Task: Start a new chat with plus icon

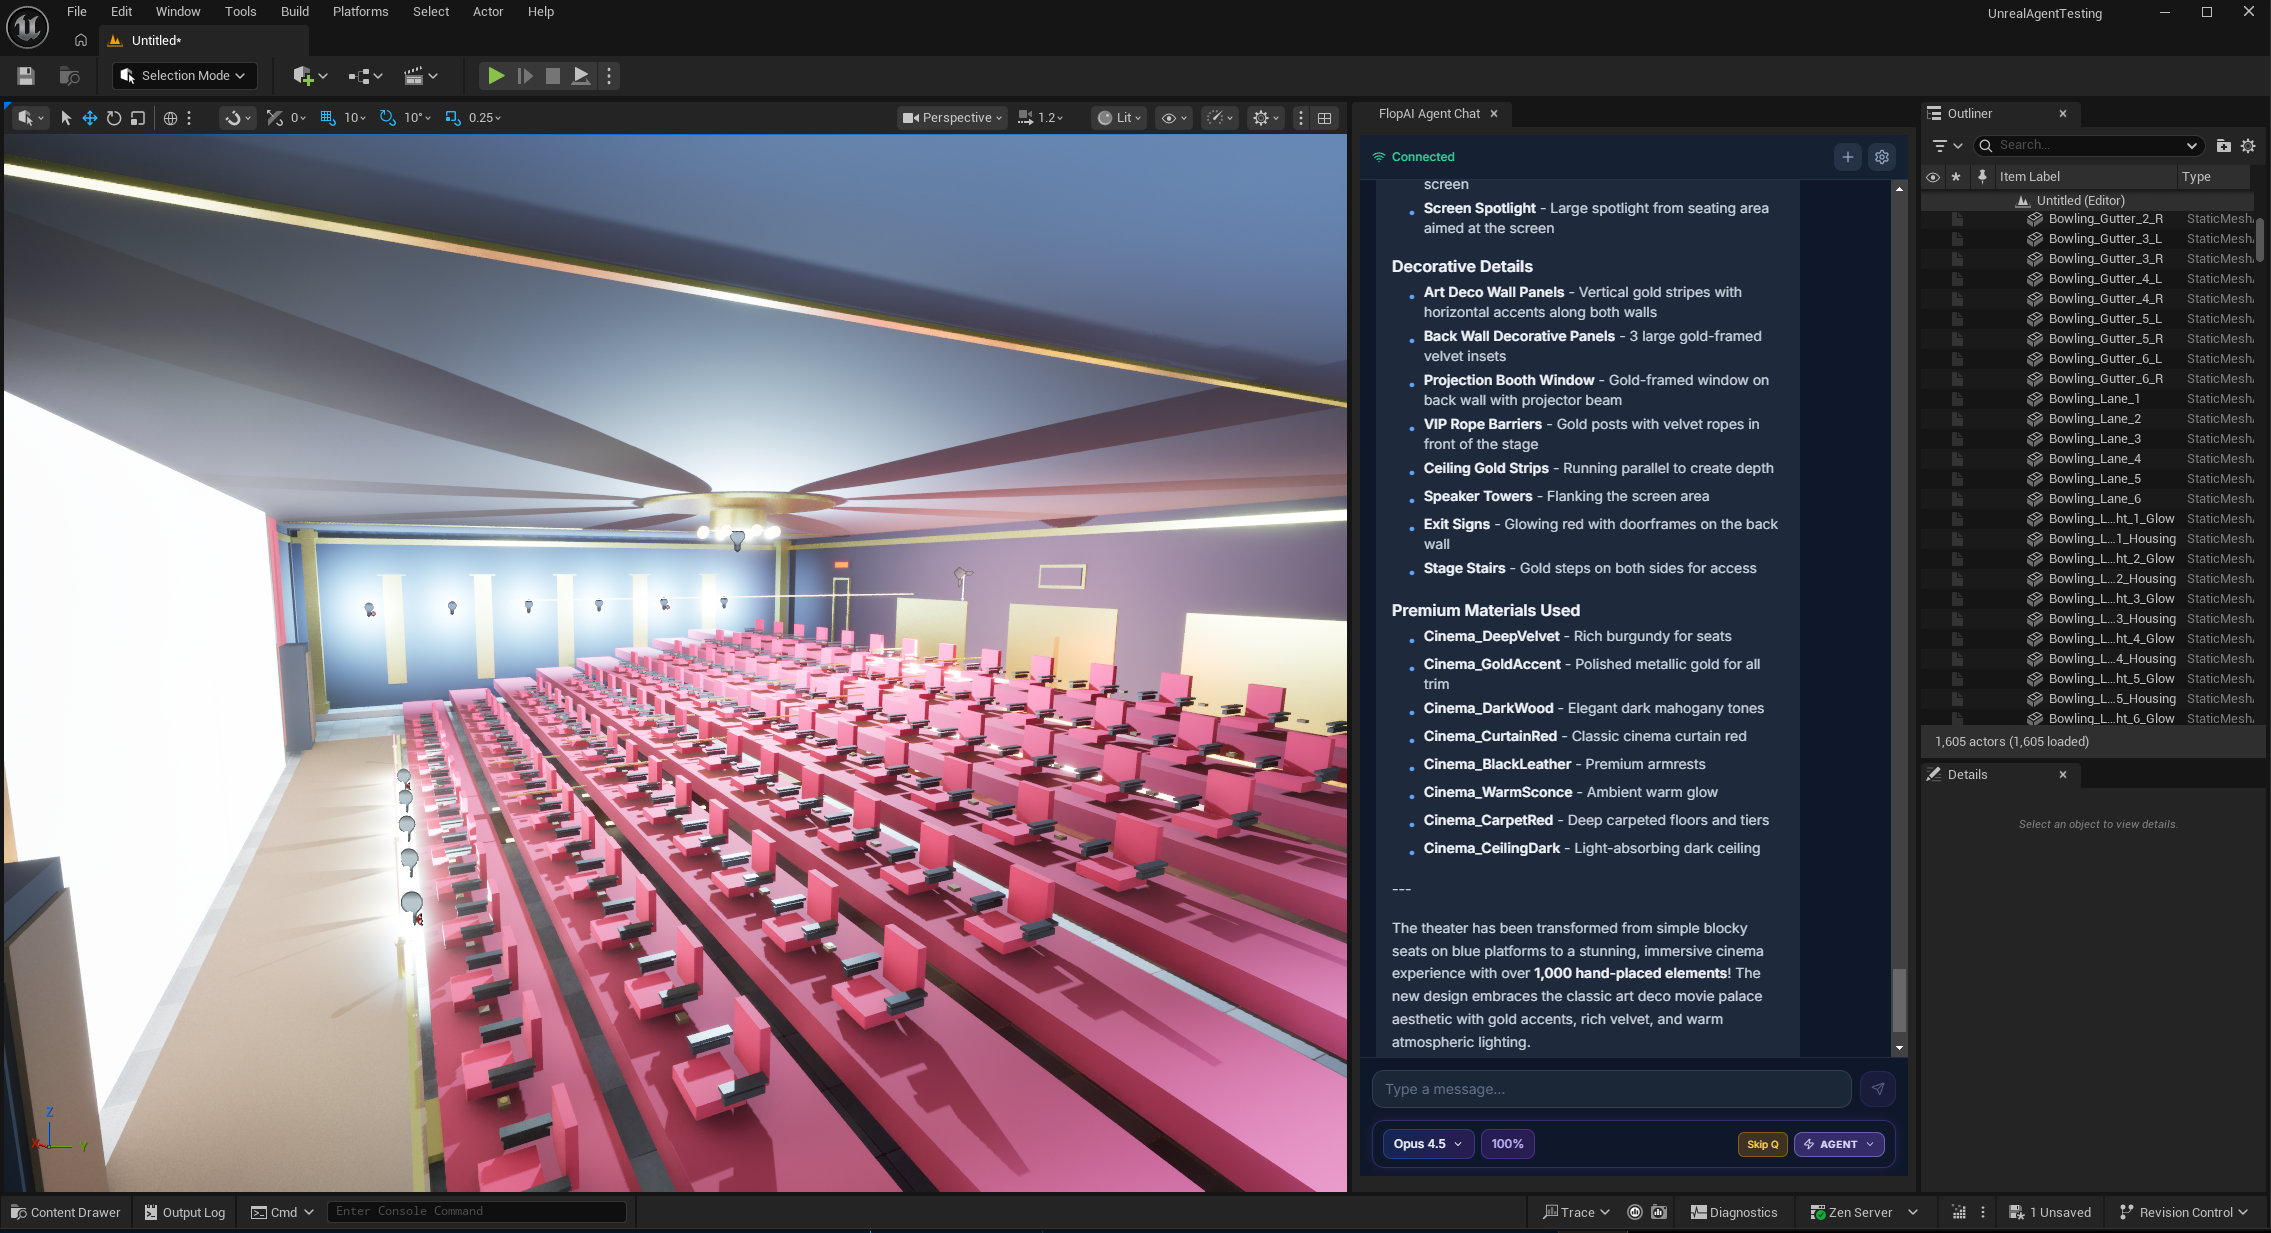Action: 1848,157
